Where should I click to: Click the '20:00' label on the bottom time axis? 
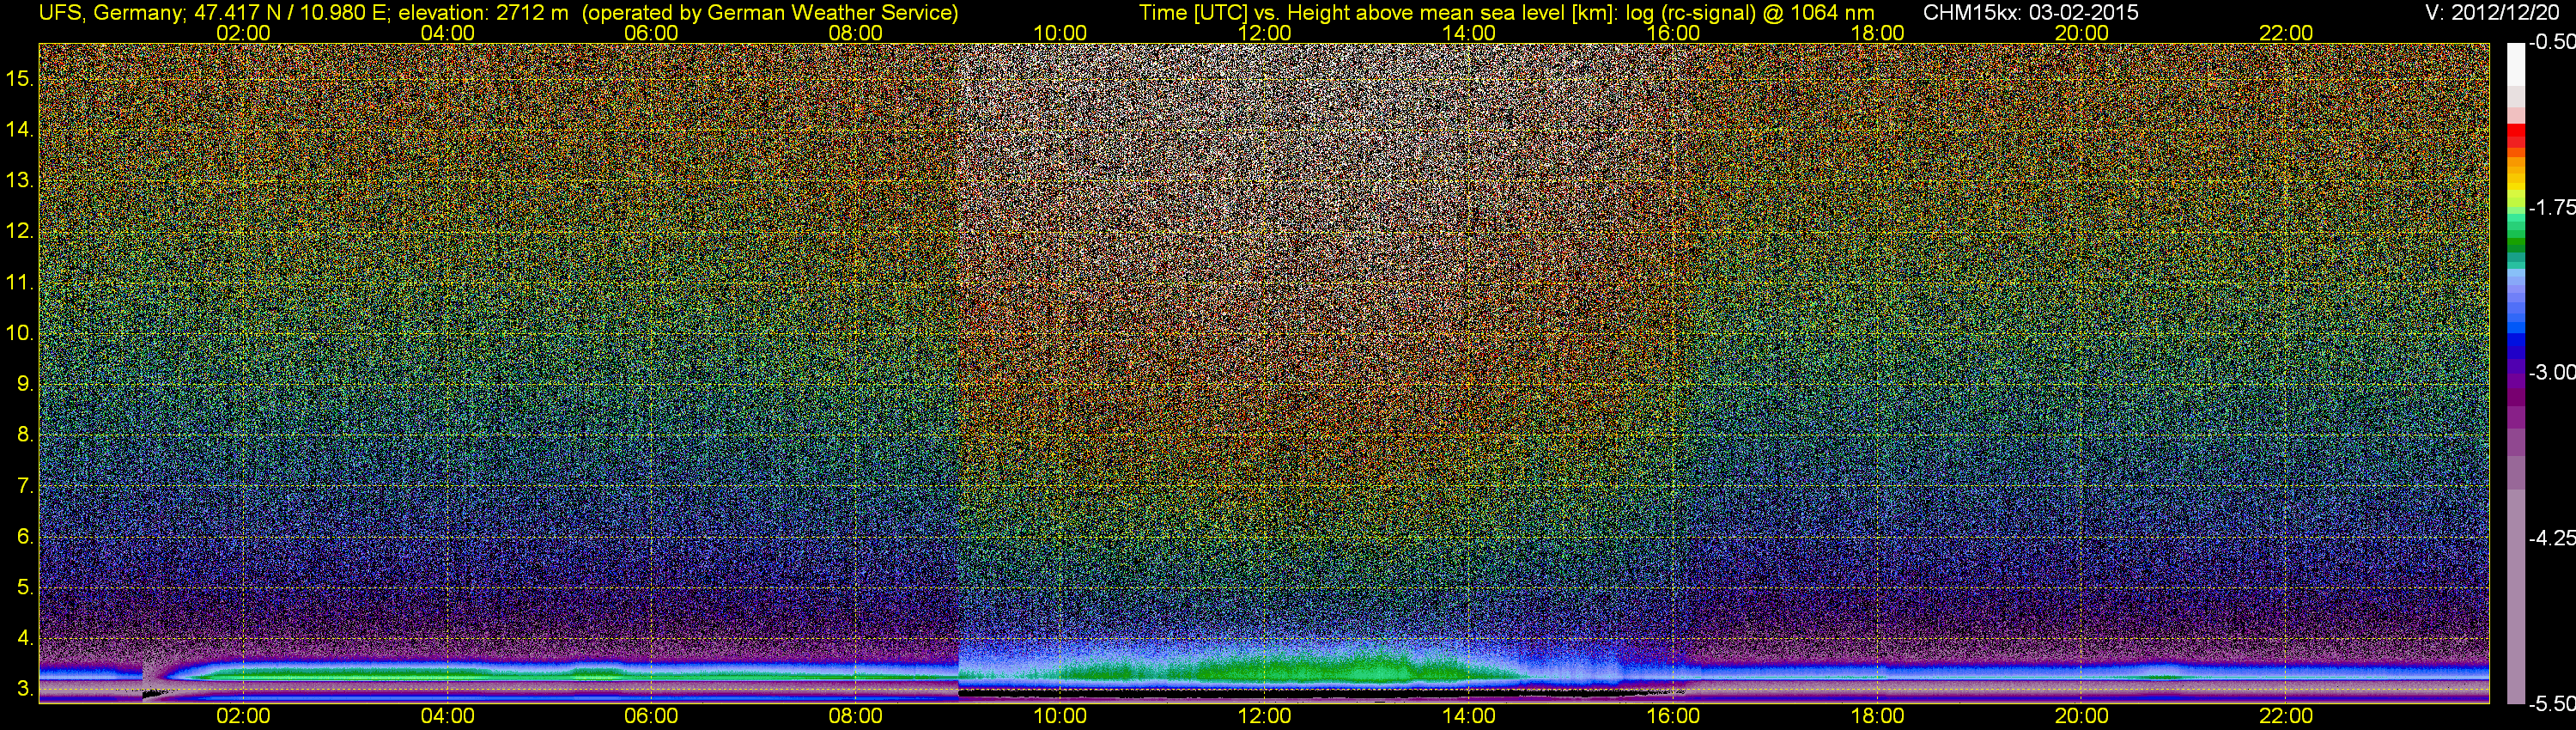tap(2082, 716)
